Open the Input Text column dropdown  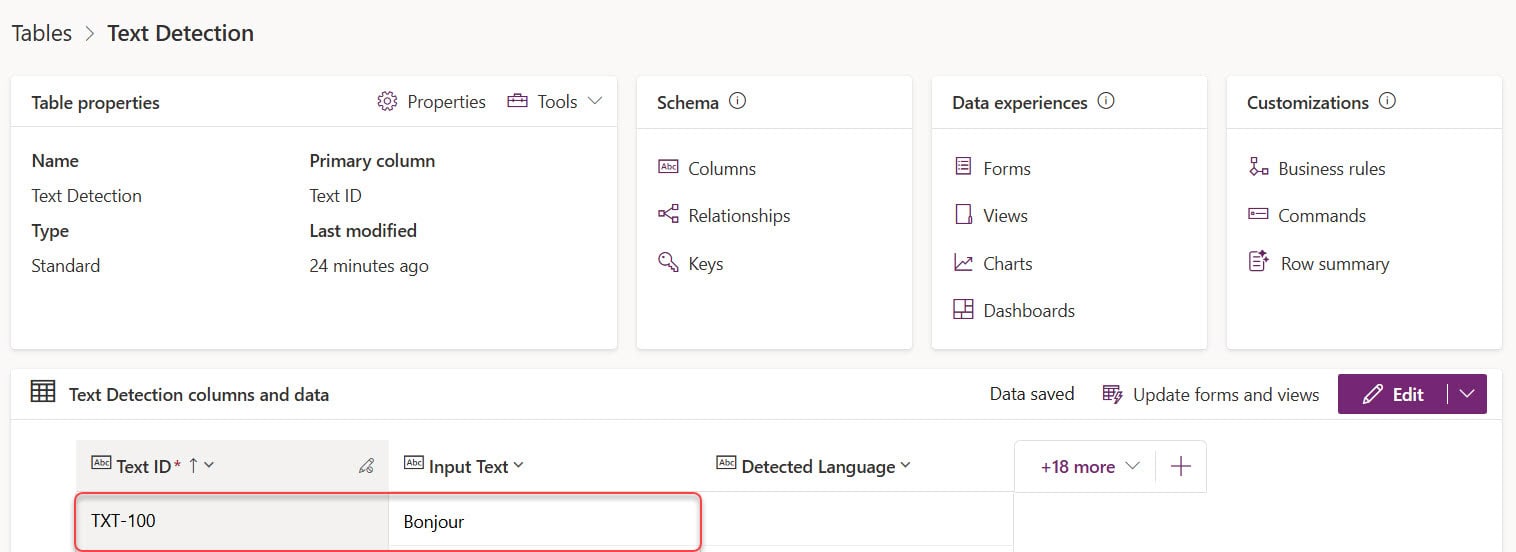pyautogui.click(x=518, y=465)
